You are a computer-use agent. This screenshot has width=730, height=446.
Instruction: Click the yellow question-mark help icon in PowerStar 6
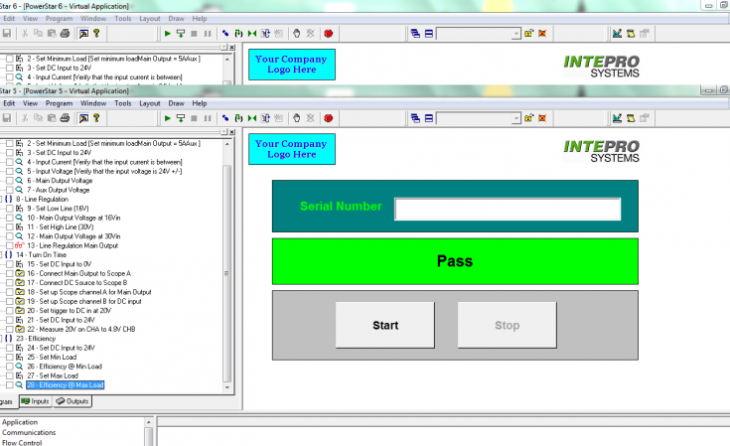[x=96, y=34]
